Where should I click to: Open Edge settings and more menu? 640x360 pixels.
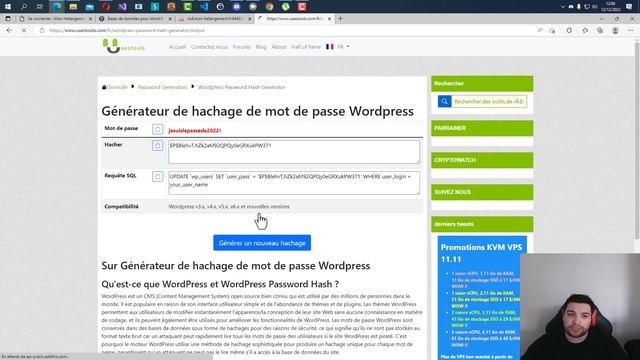(631, 30)
